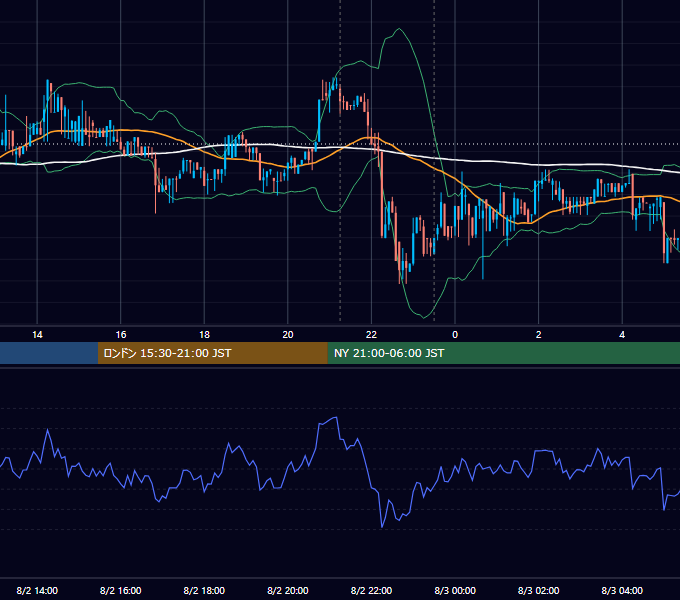Click time axis label 22
Viewport: 680px width, 600px height.
371,335
